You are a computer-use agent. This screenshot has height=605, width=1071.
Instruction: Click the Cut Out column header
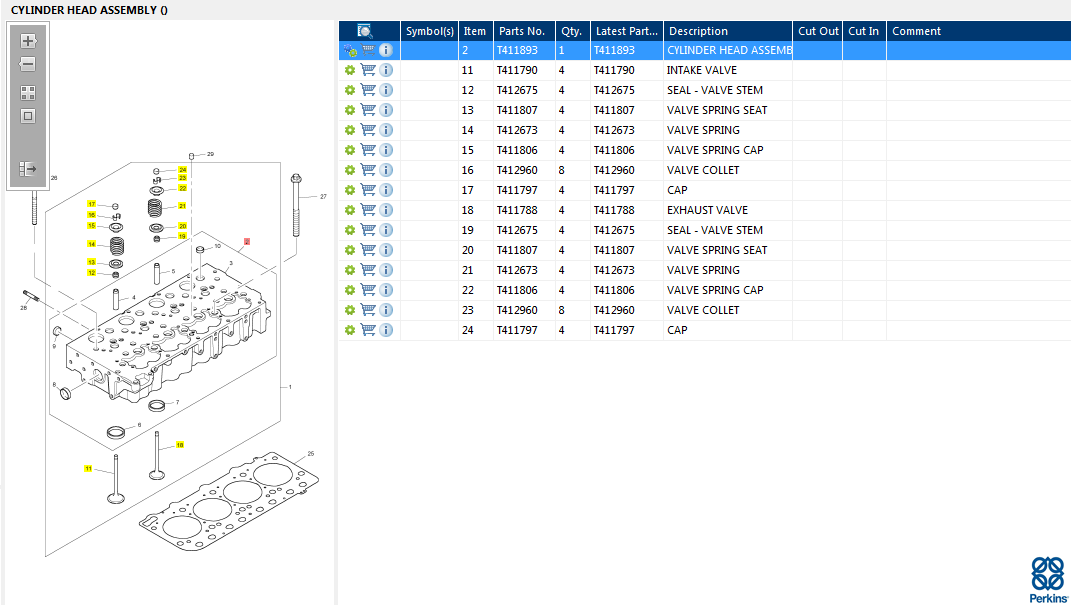tap(818, 31)
